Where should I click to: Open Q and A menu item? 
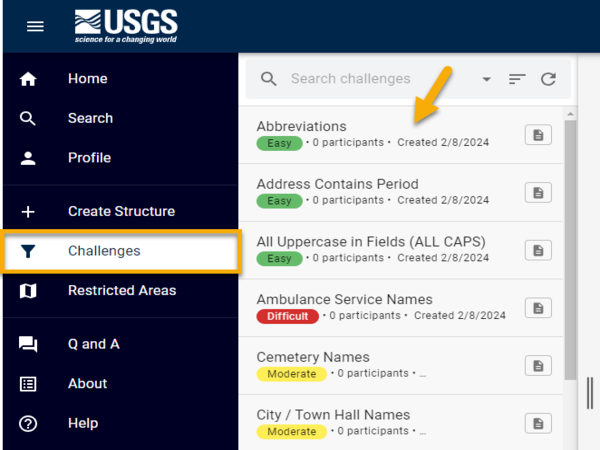[x=121, y=344]
